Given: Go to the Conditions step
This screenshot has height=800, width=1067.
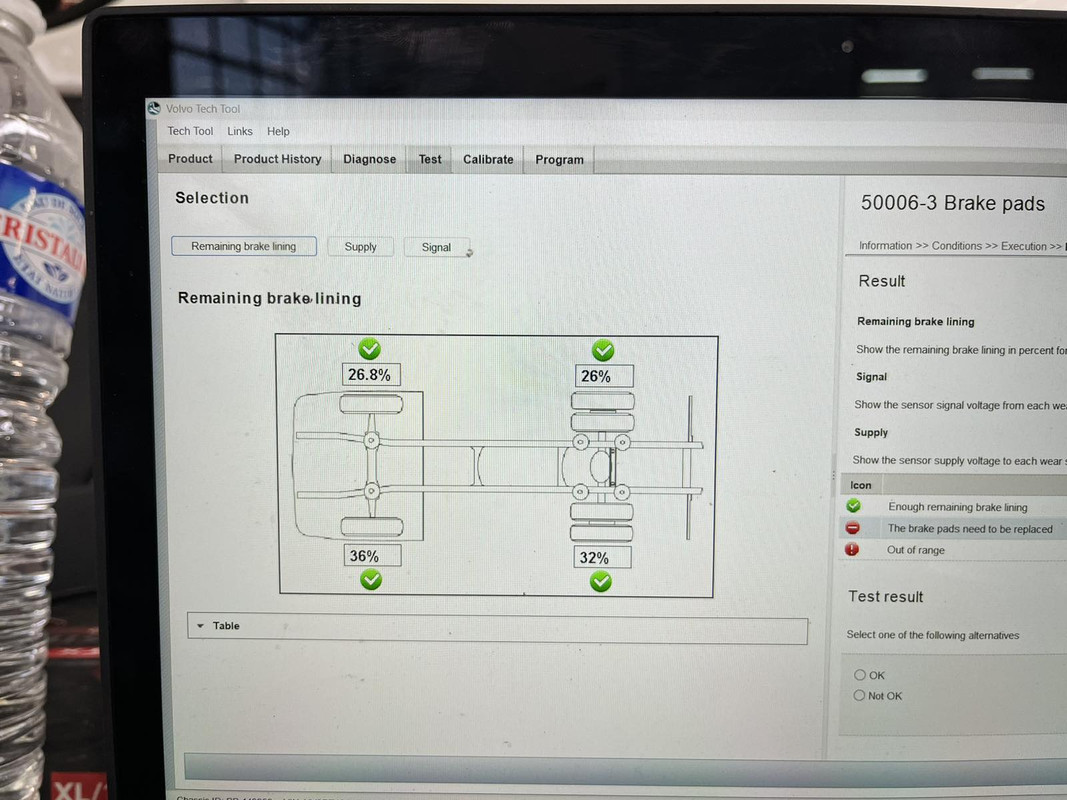Looking at the screenshot, I should coord(956,246).
